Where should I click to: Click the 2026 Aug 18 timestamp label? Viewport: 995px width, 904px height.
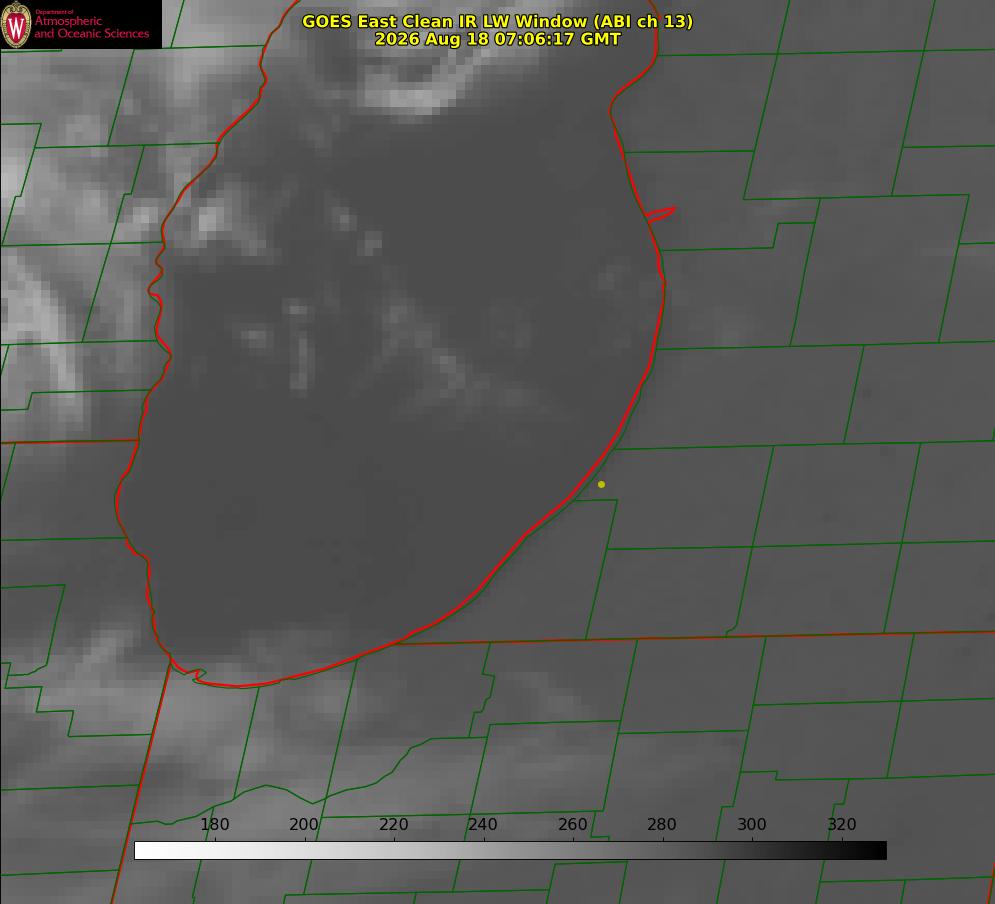(497, 39)
